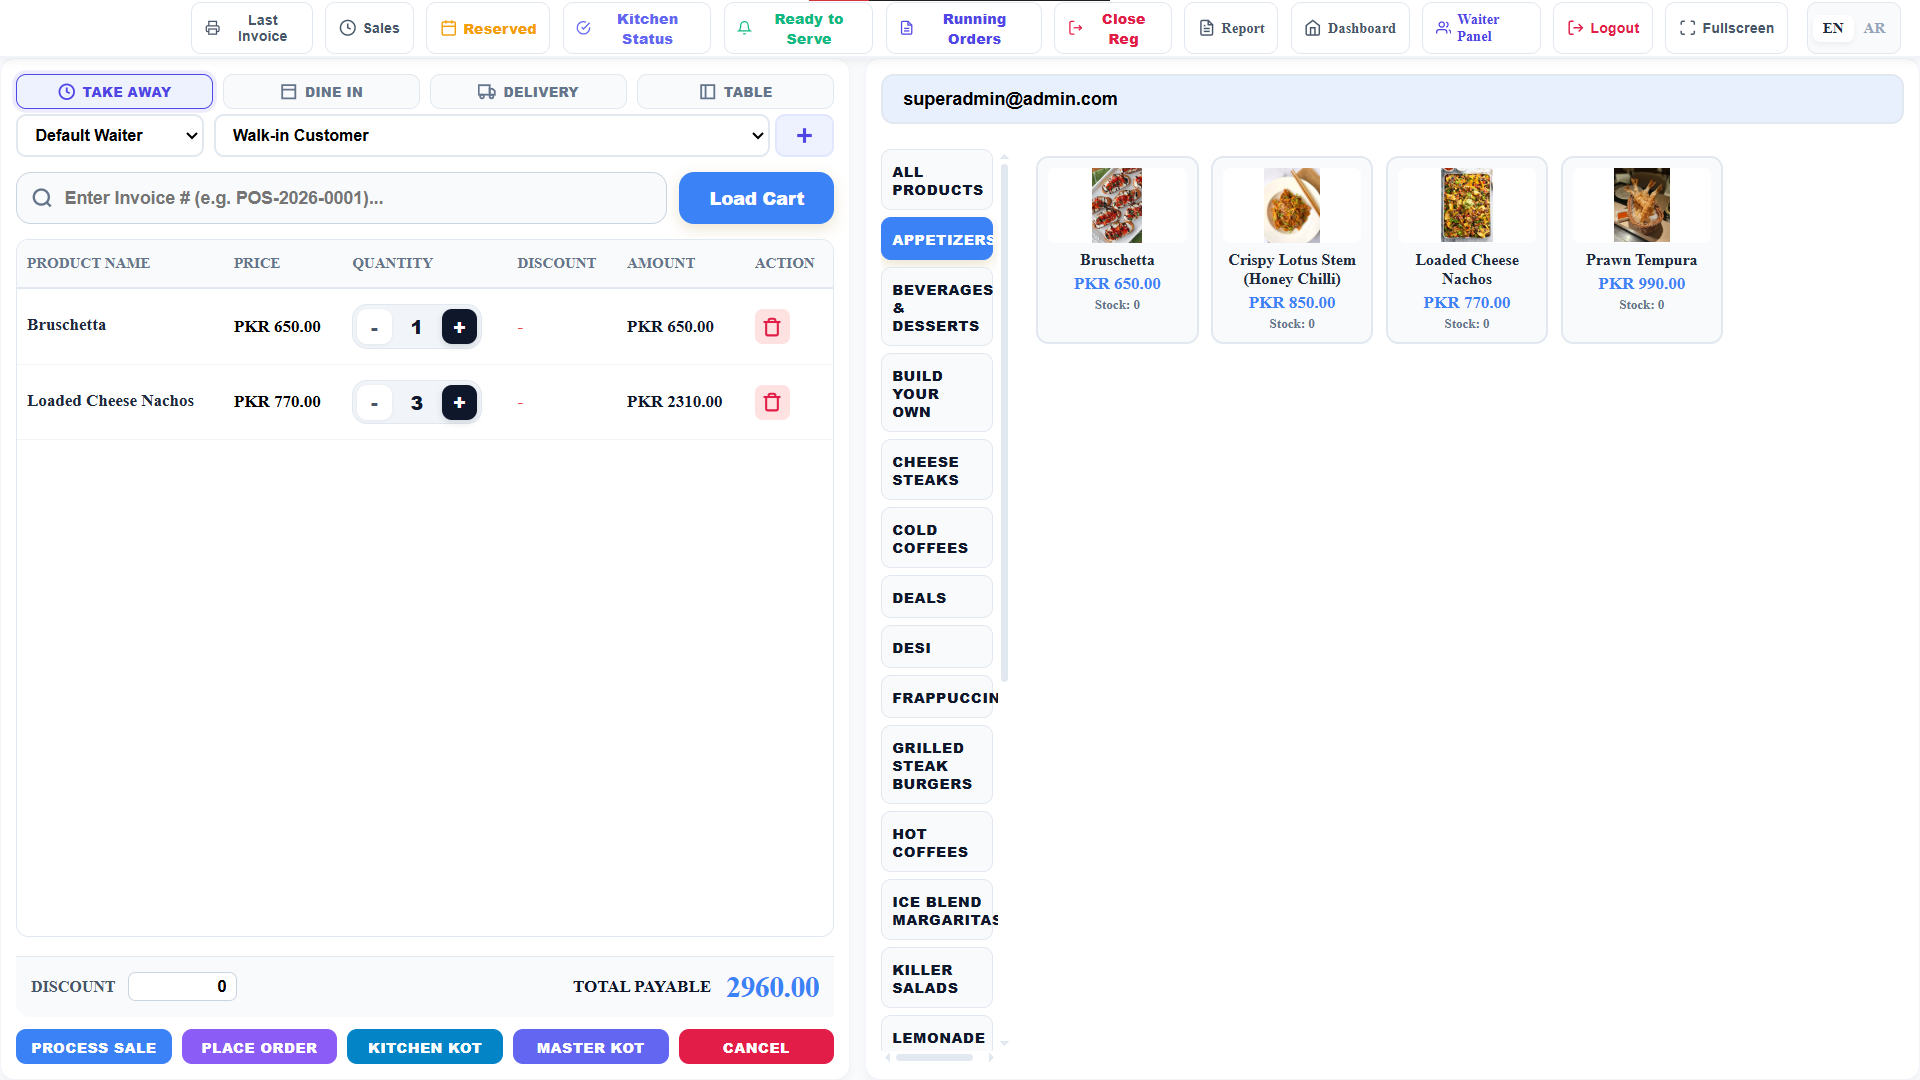Open Last Invoice printer button
1920x1080 pixels.
[x=252, y=28]
